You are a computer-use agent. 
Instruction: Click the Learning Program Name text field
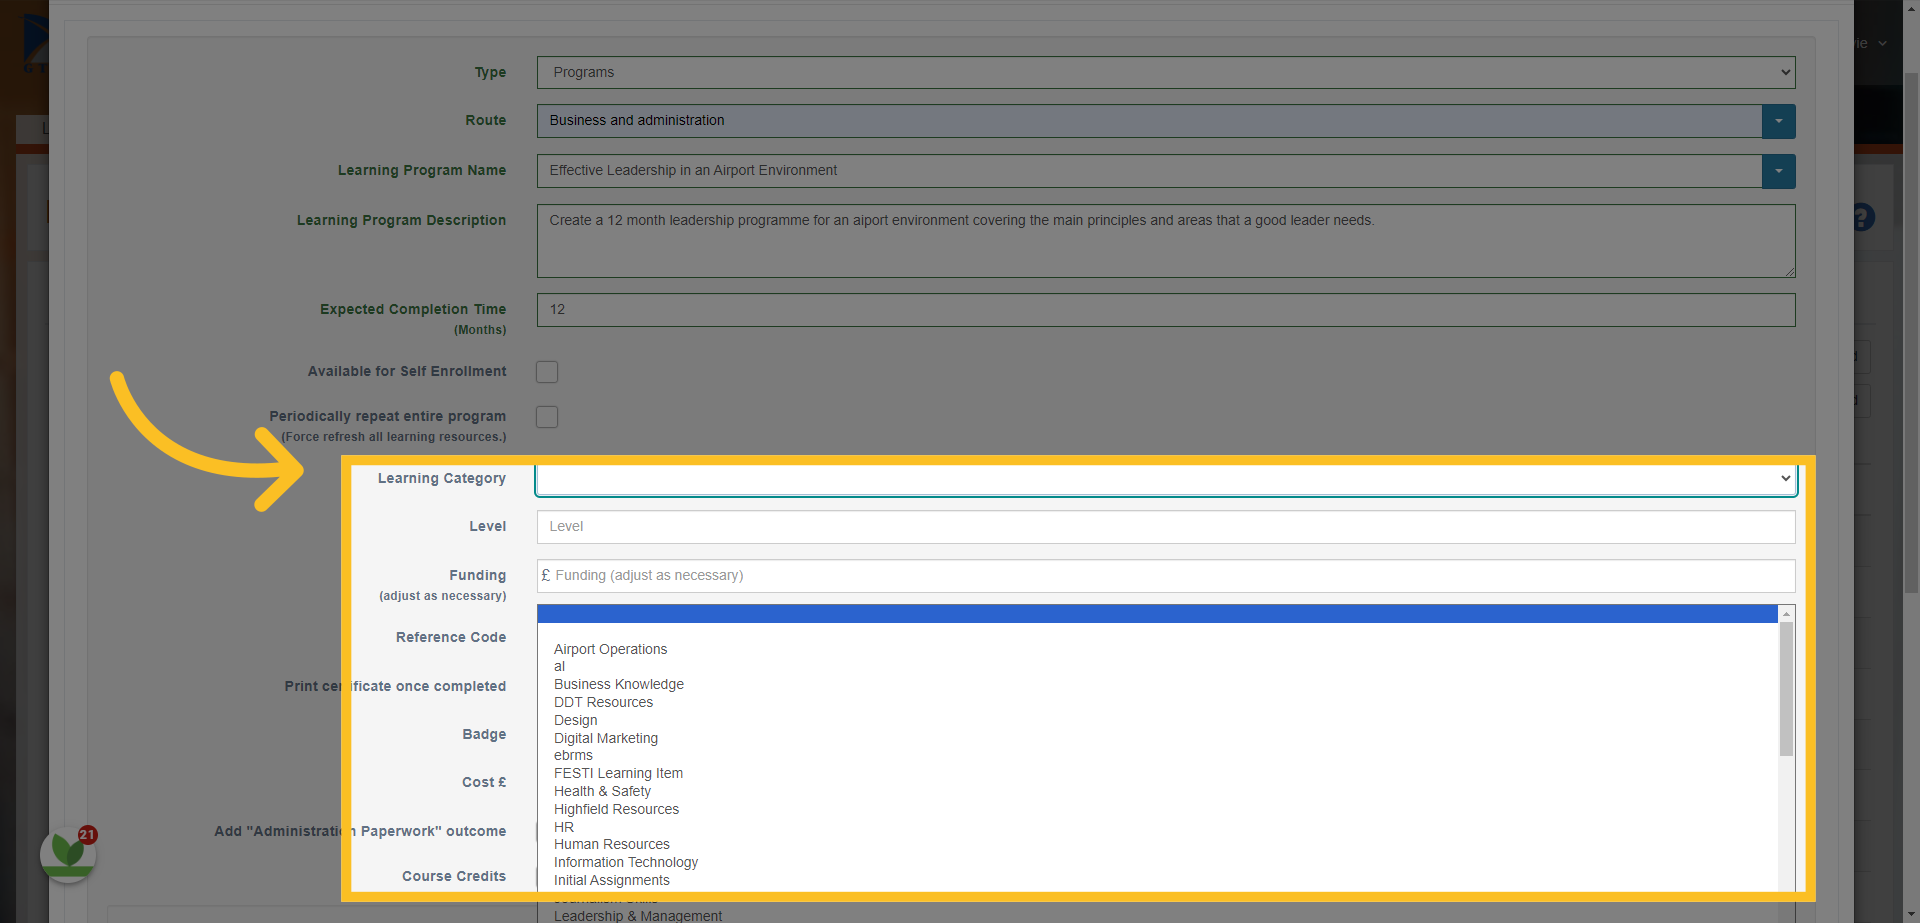(x=1149, y=171)
